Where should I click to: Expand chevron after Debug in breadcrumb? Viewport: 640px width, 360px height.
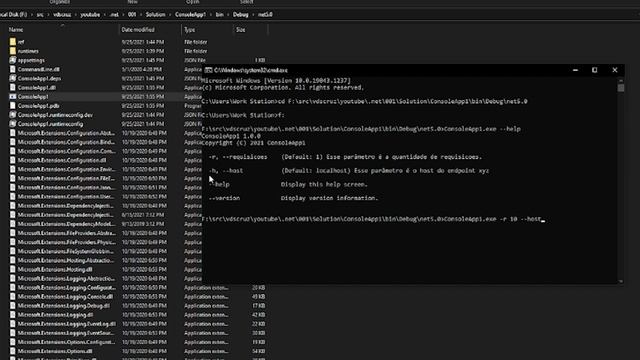tap(253, 15)
